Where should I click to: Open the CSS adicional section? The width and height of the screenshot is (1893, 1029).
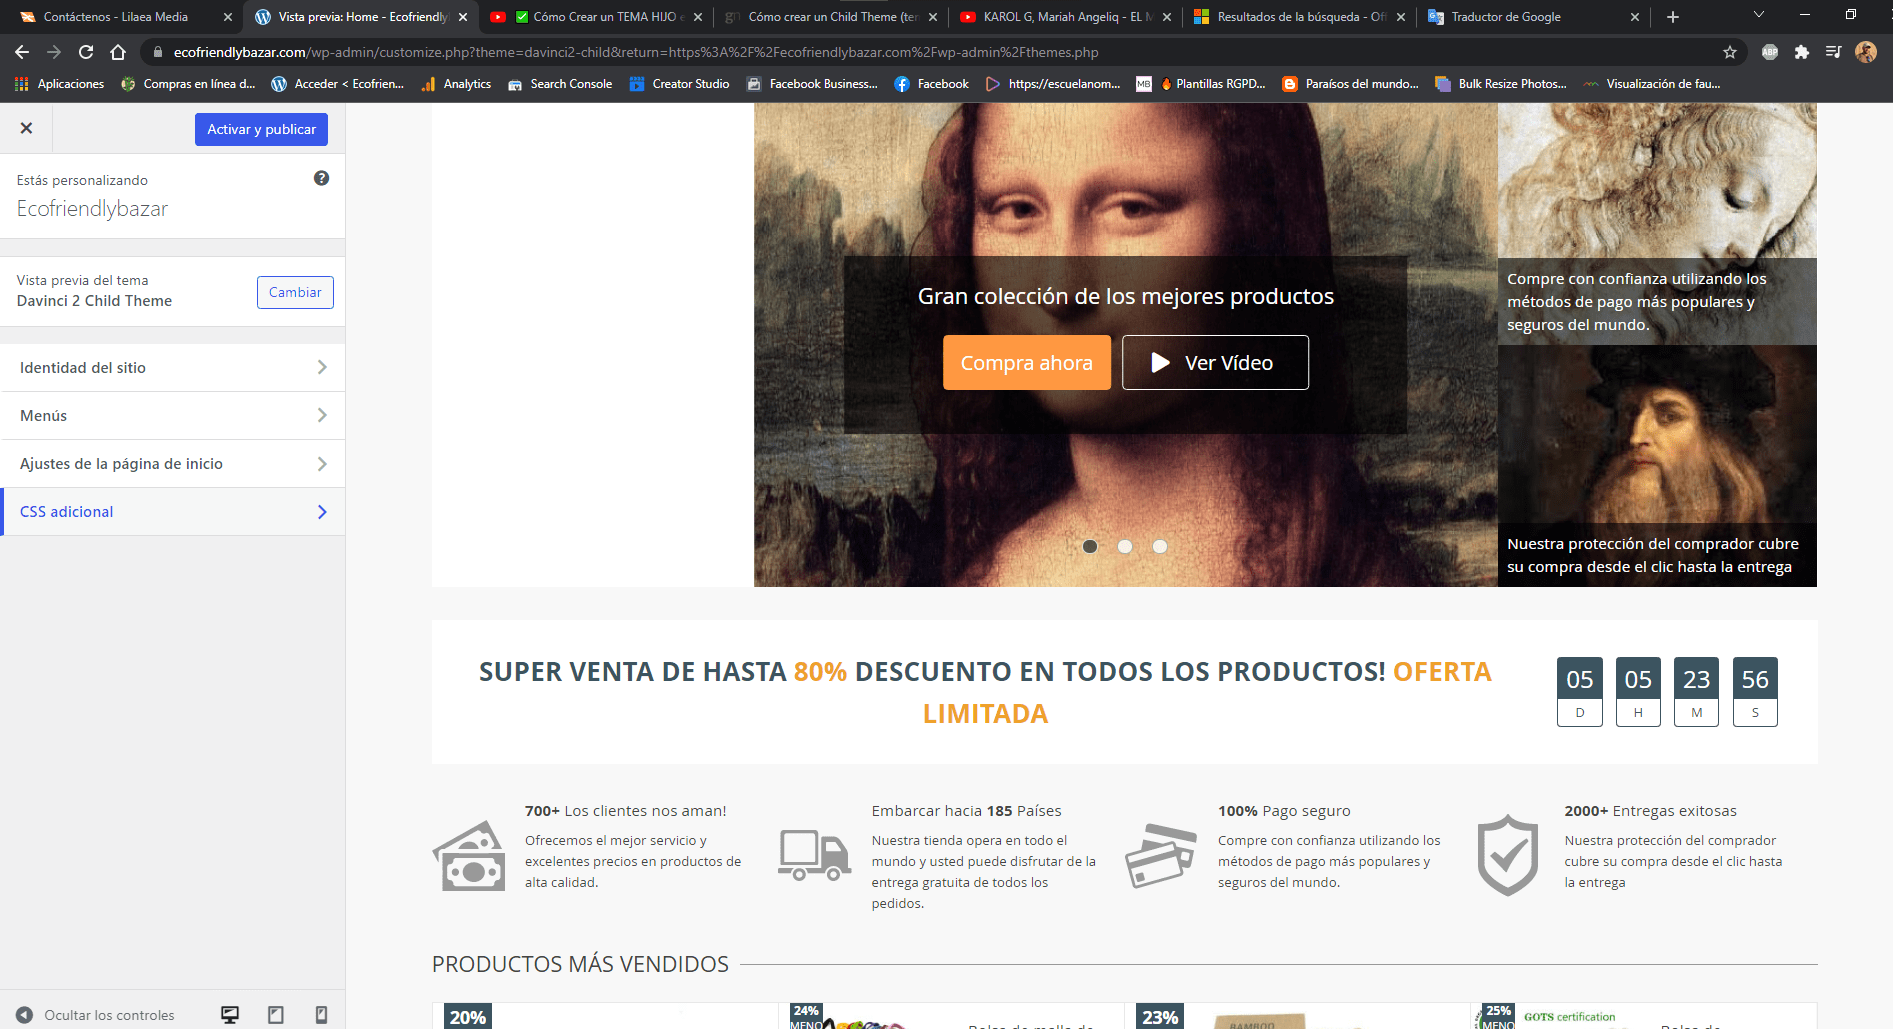(172, 511)
